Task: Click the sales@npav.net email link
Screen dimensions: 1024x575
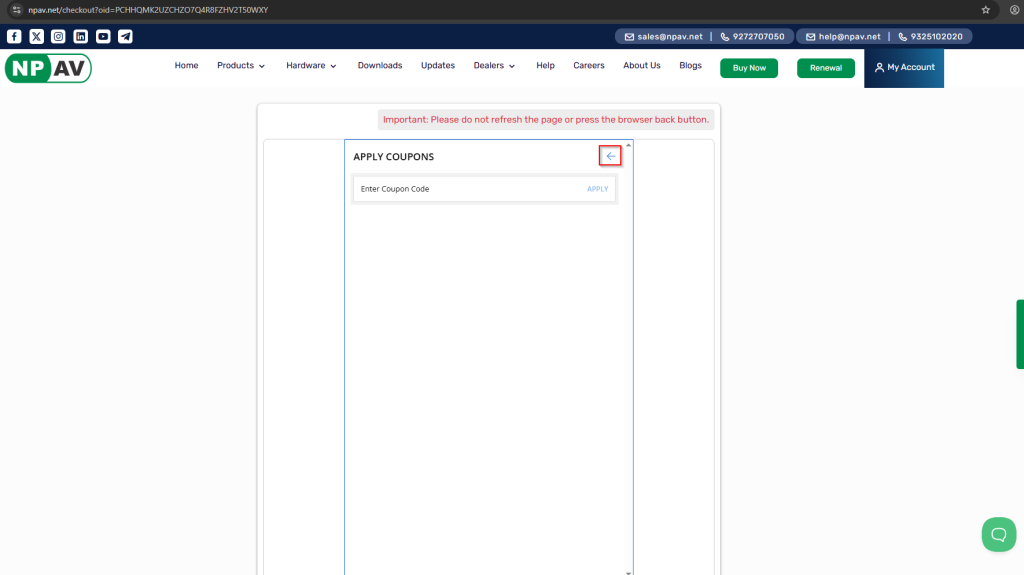Action: 663,36
